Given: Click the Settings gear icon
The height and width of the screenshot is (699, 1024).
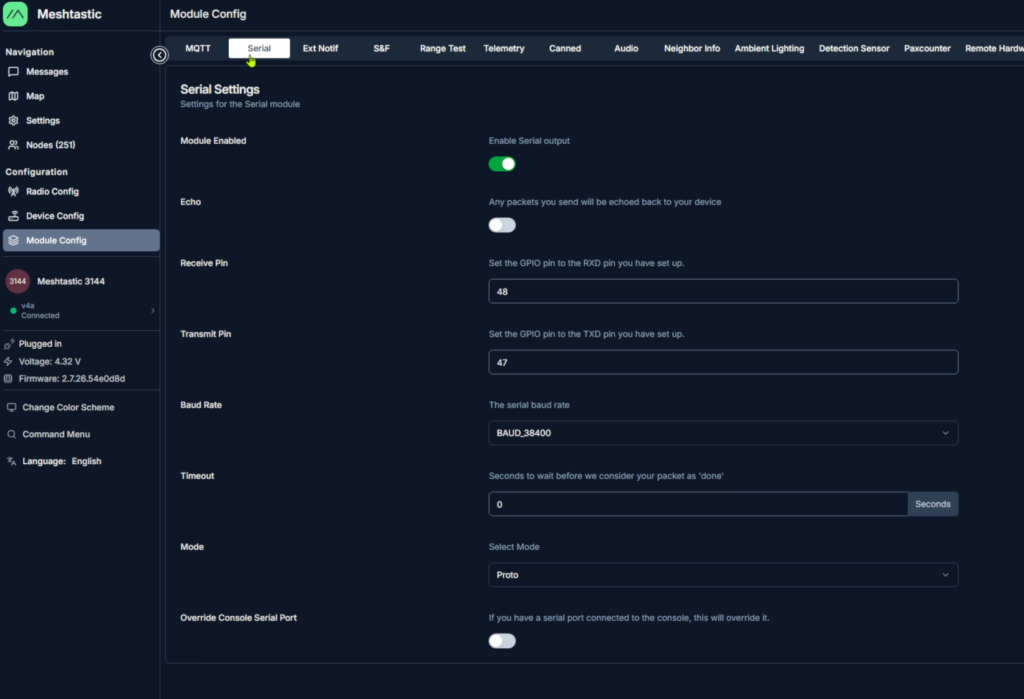Looking at the screenshot, I should 13,120.
